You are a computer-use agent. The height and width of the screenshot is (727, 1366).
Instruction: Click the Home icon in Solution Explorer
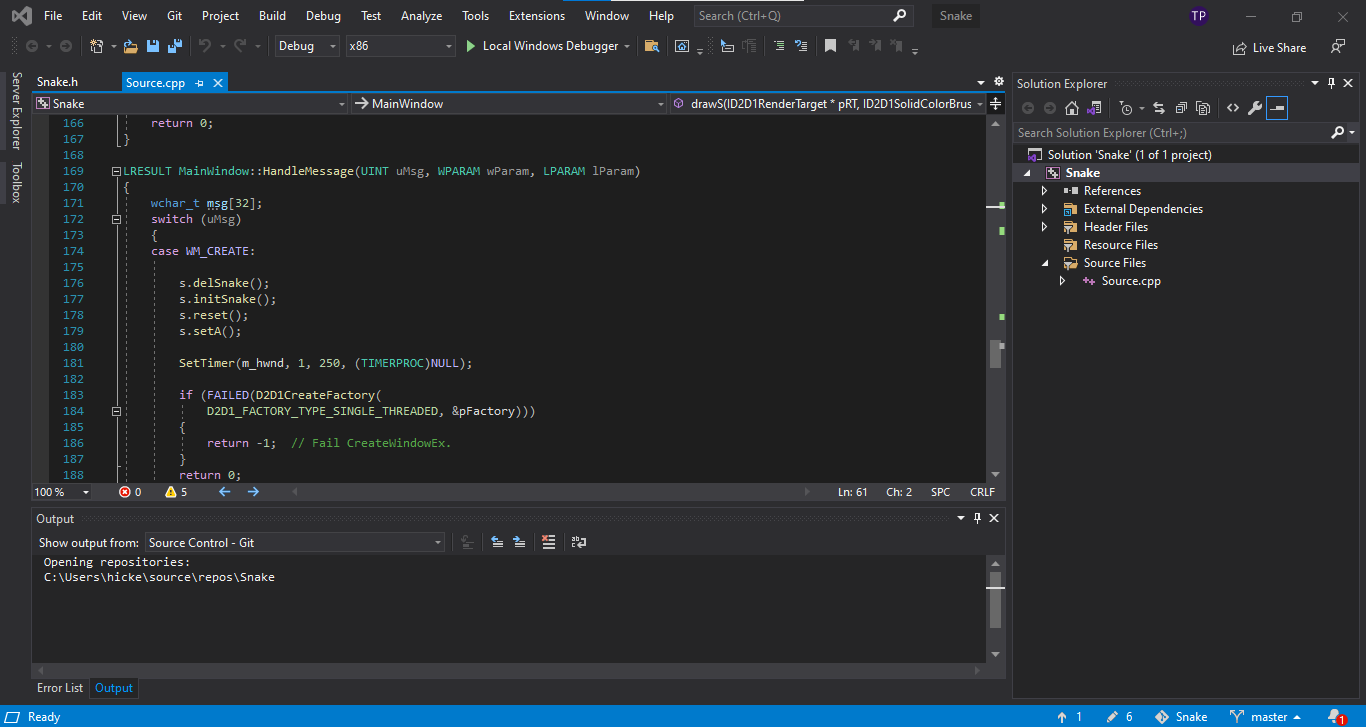coord(1072,108)
